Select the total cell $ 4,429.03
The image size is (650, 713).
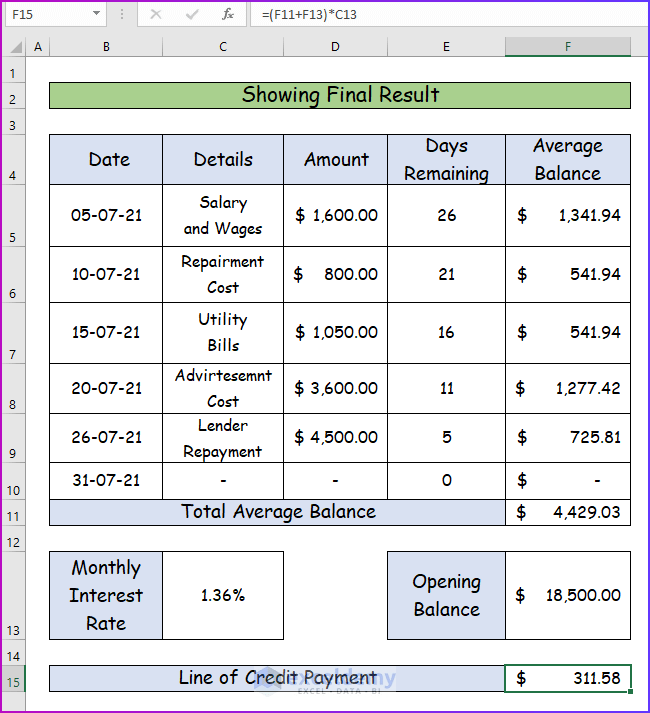568,512
